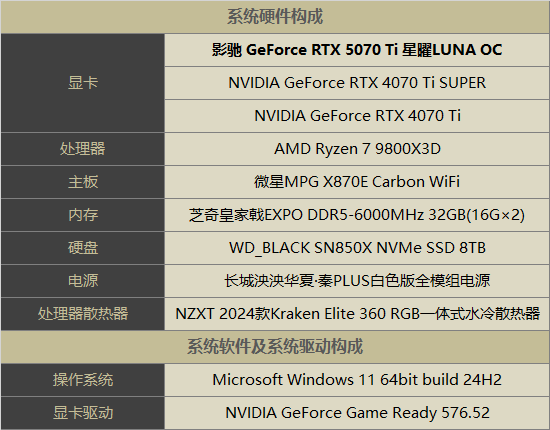Click NVIDIA GeForce RTX 4070 Ti SUPER row
Viewport: 550px width, 430px height.
pos(357,83)
